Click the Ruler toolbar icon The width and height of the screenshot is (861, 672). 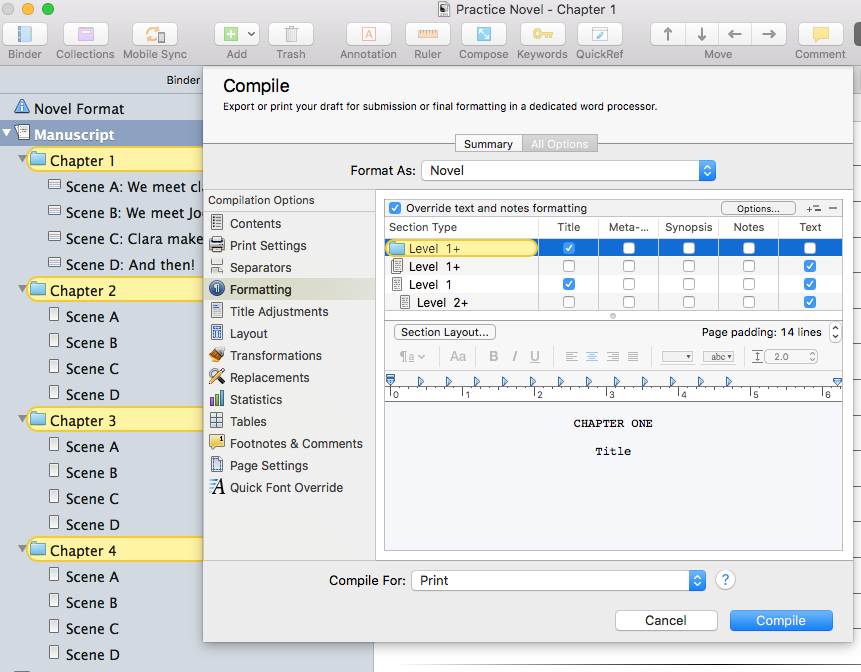click(x=427, y=34)
